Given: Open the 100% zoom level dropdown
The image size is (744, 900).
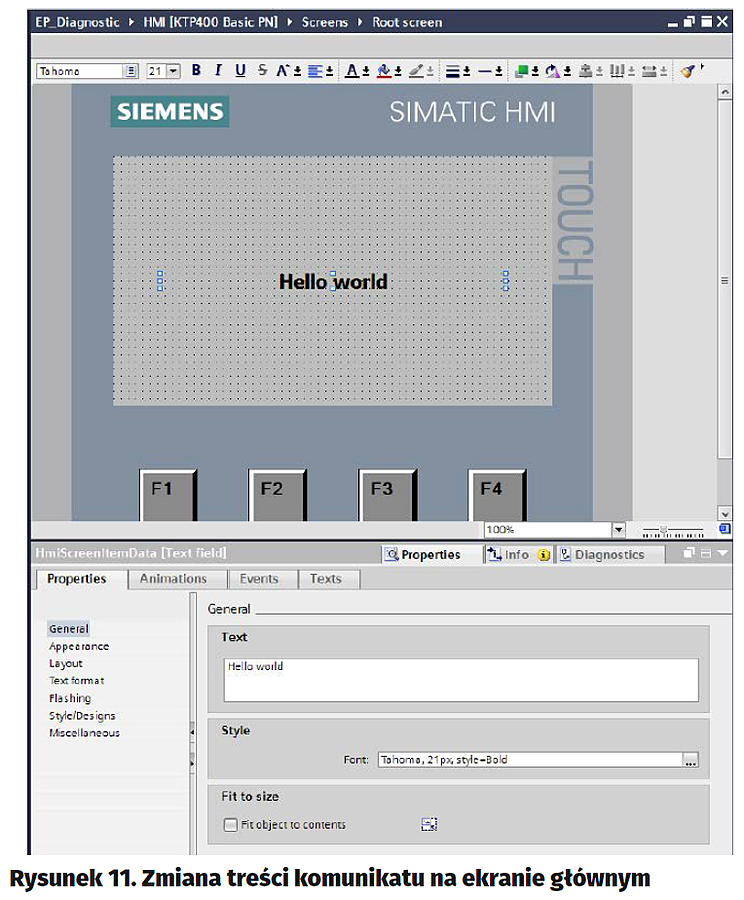Looking at the screenshot, I should click(x=618, y=529).
